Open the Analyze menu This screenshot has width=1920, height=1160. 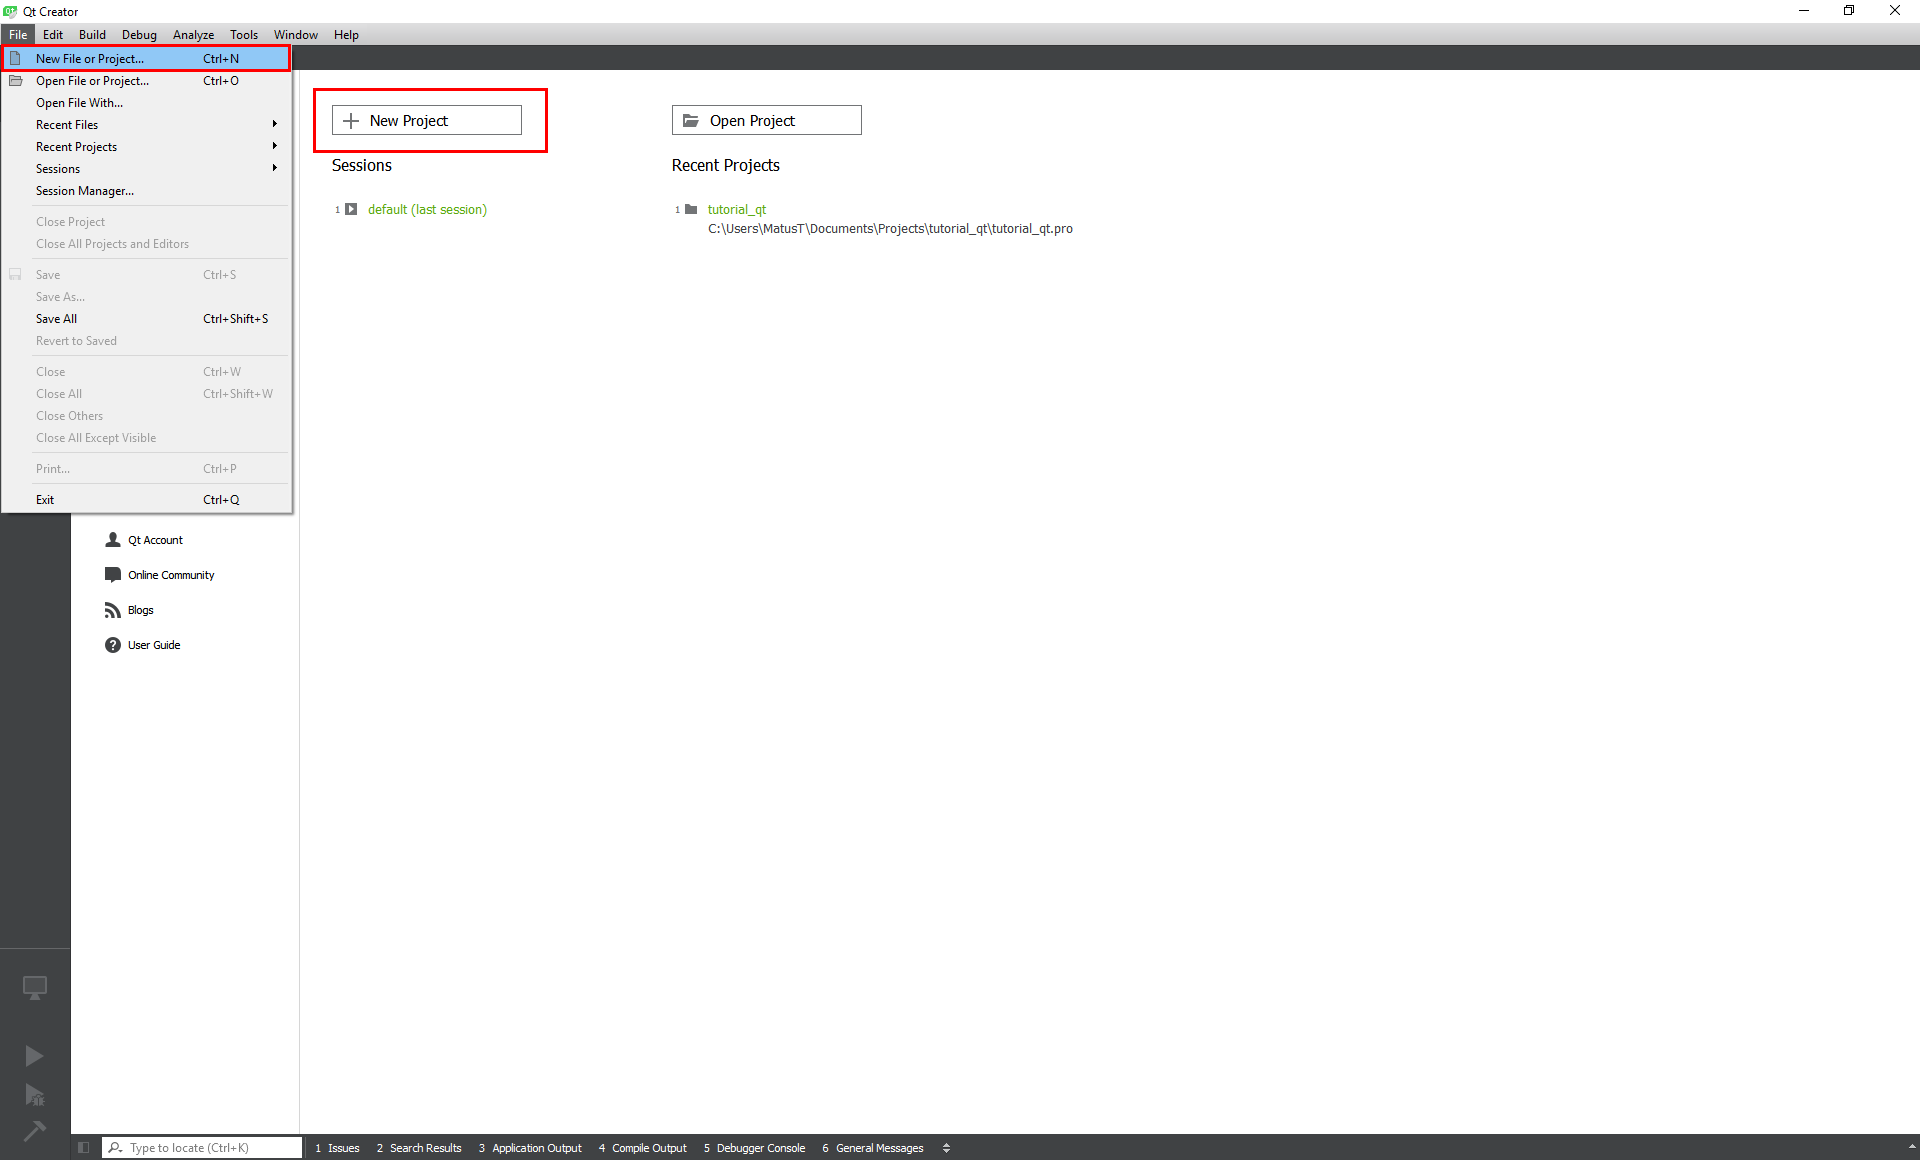tap(193, 34)
